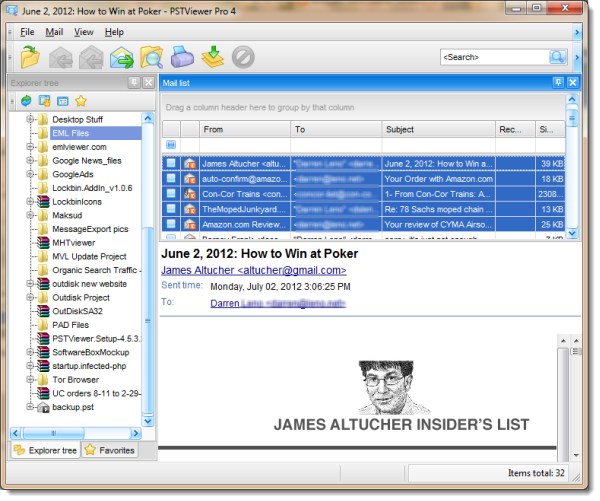
Task: Sort by the Subject column header
Action: tap(439, 129)
